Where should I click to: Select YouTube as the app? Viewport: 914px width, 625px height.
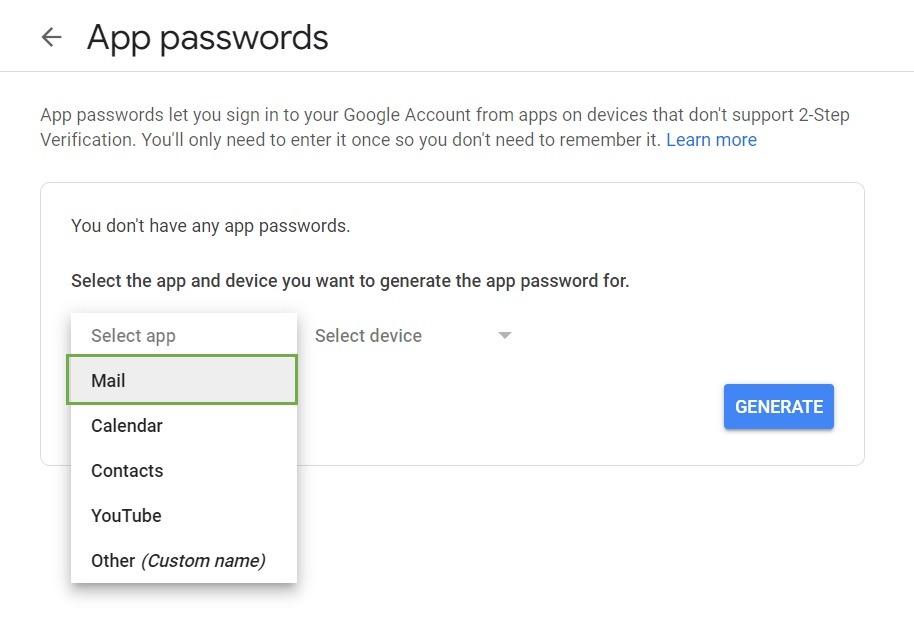tap(126, 516)
